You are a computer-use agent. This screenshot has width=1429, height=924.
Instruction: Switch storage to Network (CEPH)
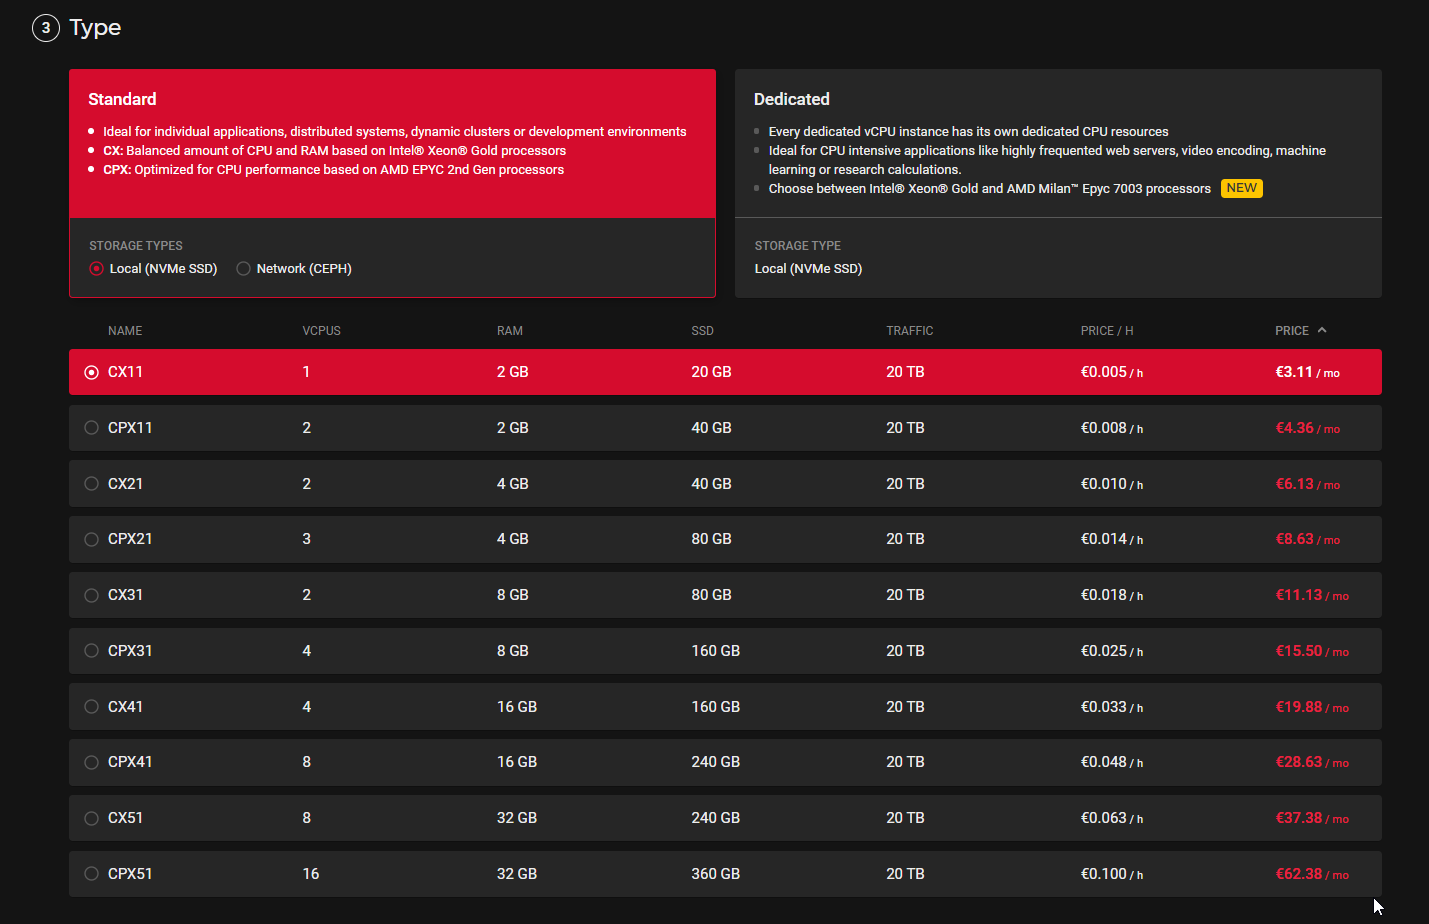[x=243, y=269]
